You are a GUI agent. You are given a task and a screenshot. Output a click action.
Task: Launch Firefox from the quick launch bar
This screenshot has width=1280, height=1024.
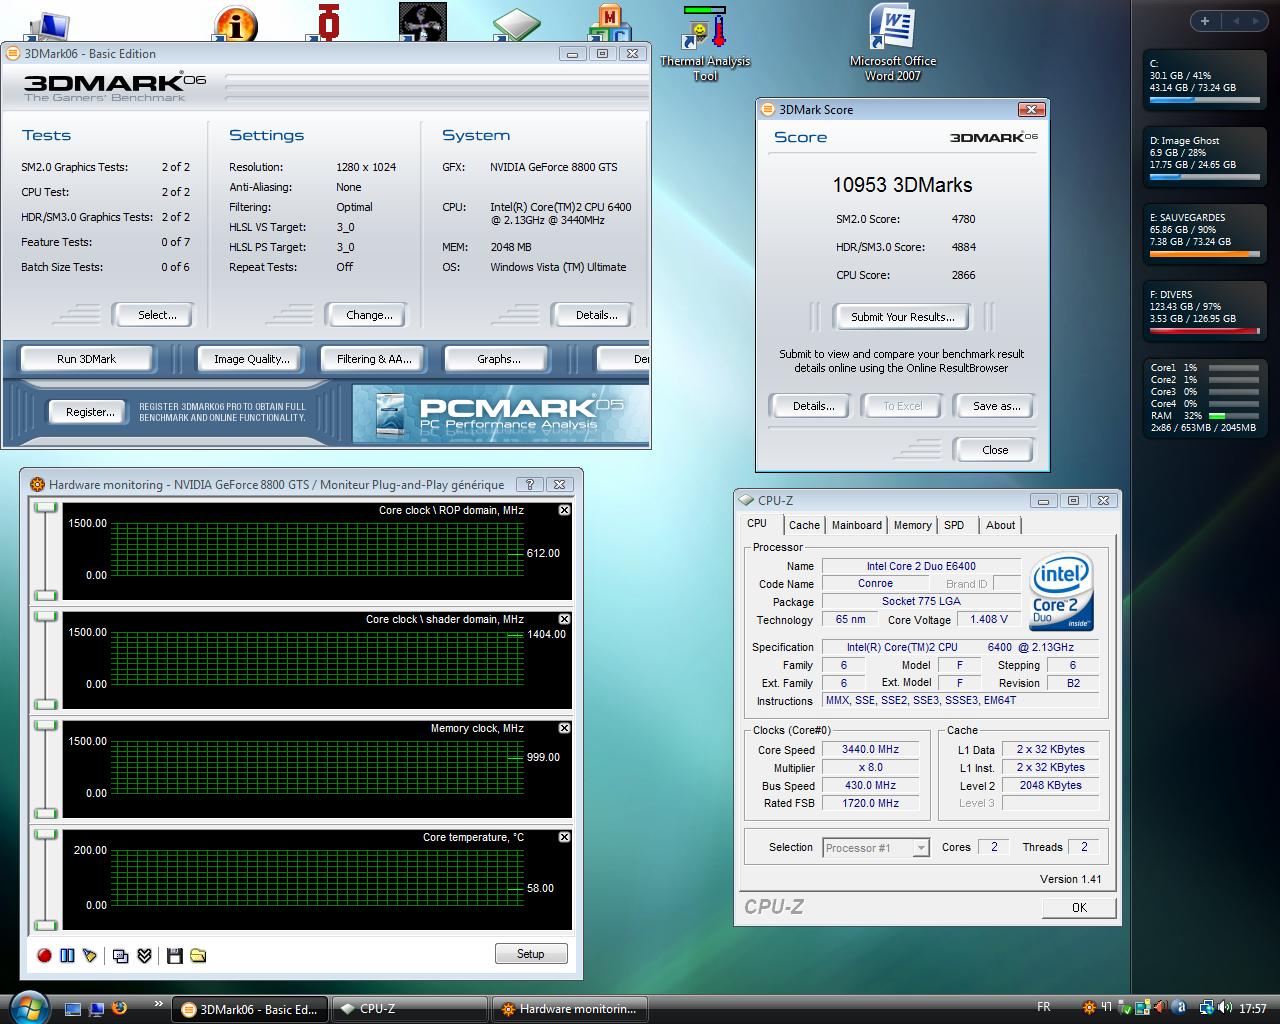120,1008
